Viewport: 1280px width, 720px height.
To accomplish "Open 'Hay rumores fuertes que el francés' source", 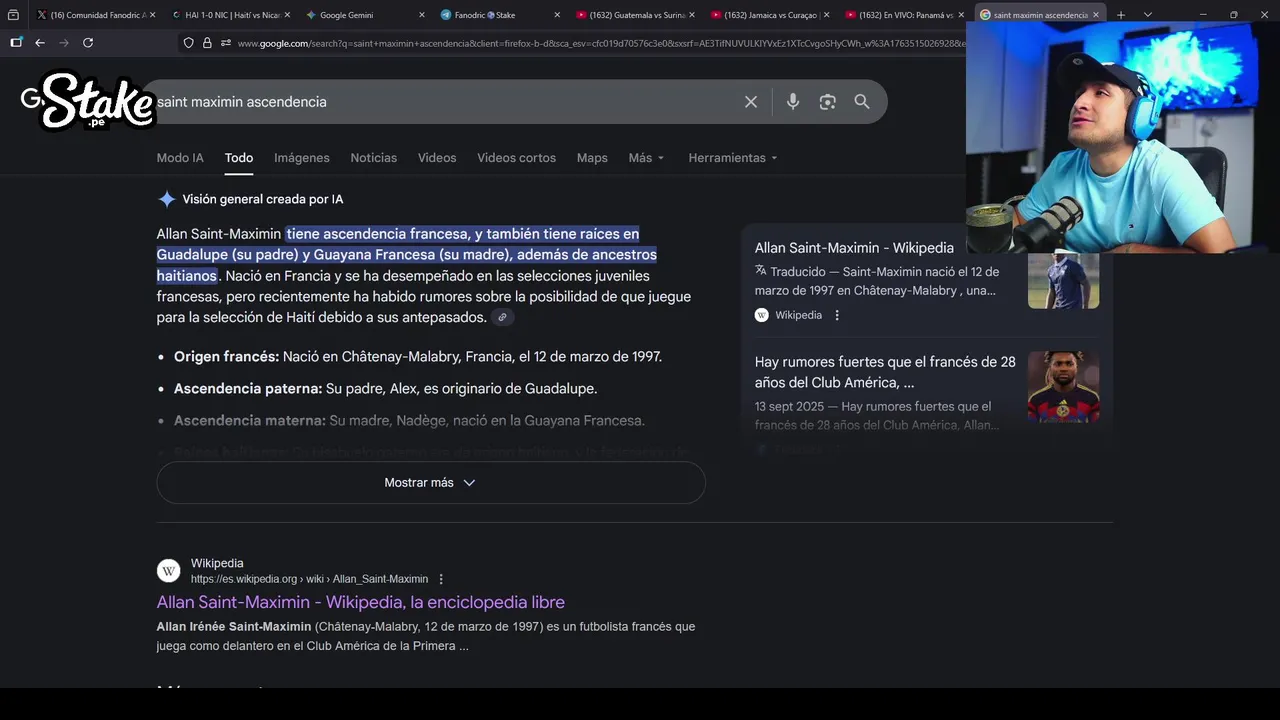I will pos(885,372).
